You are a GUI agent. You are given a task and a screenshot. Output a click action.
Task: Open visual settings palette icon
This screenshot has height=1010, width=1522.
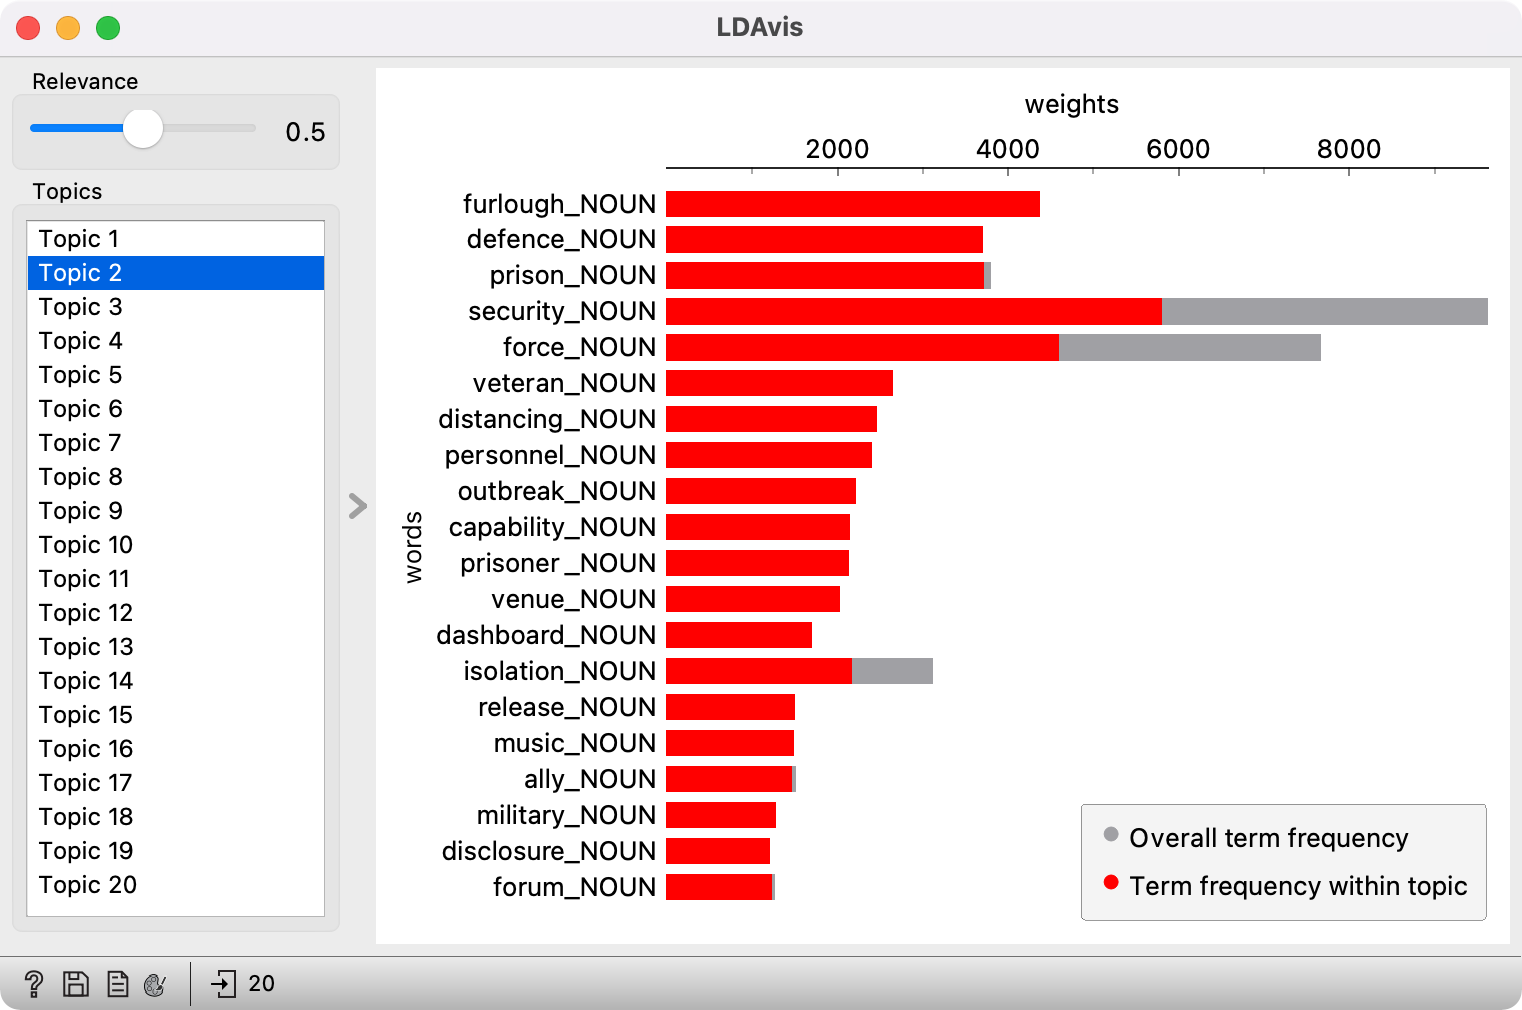click(155, 984)
